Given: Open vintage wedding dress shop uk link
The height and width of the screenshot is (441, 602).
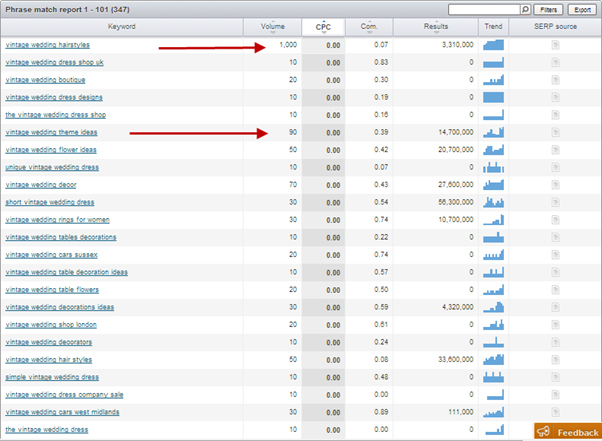Looking at the screenshot, I should pos(55,62).
